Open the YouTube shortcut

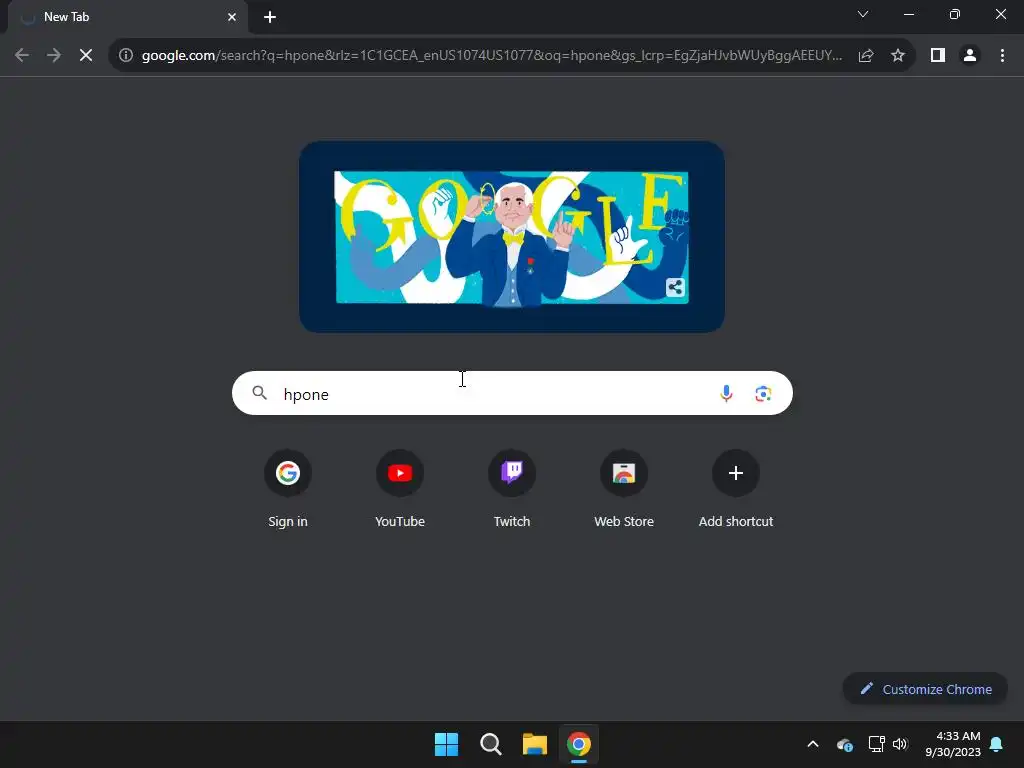(400, 488)
